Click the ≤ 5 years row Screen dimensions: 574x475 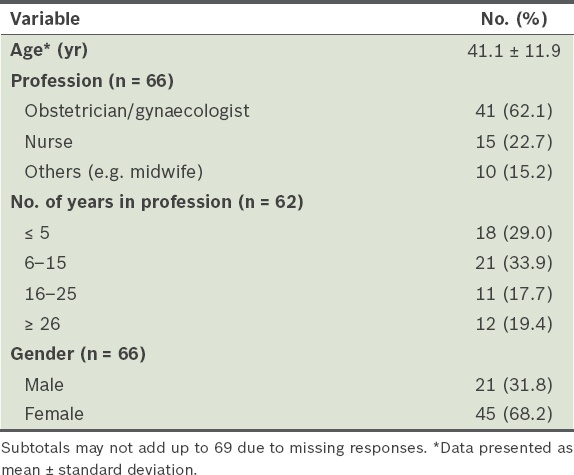(x=287, y=233)
